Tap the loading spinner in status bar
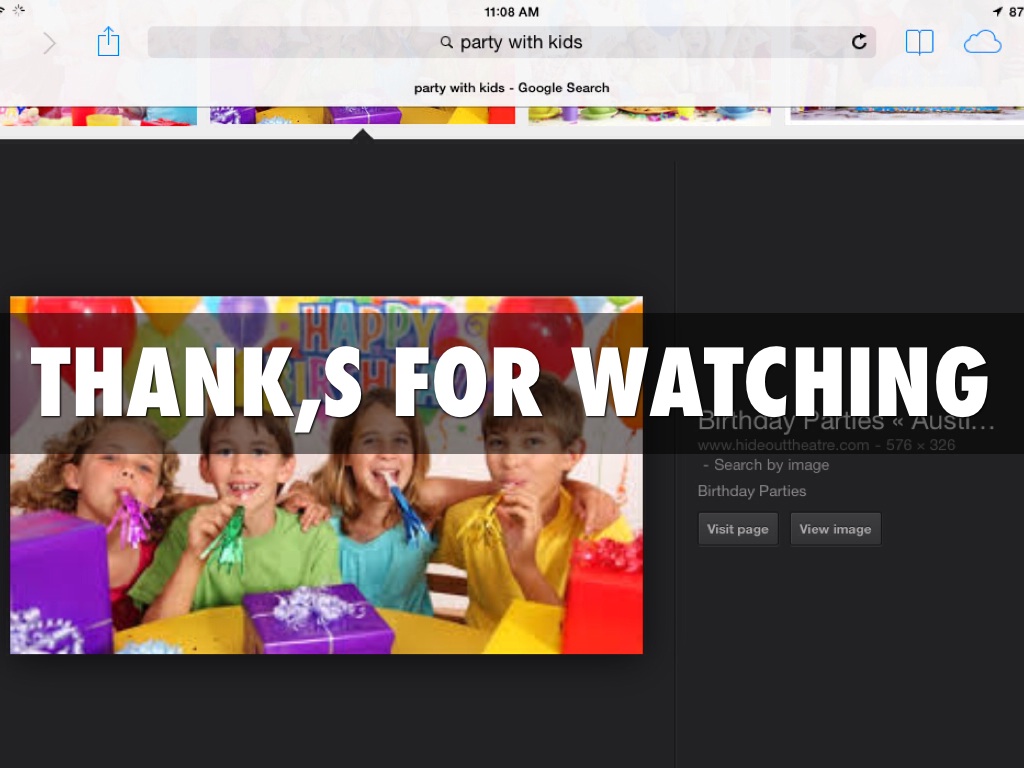 [17, 11]
